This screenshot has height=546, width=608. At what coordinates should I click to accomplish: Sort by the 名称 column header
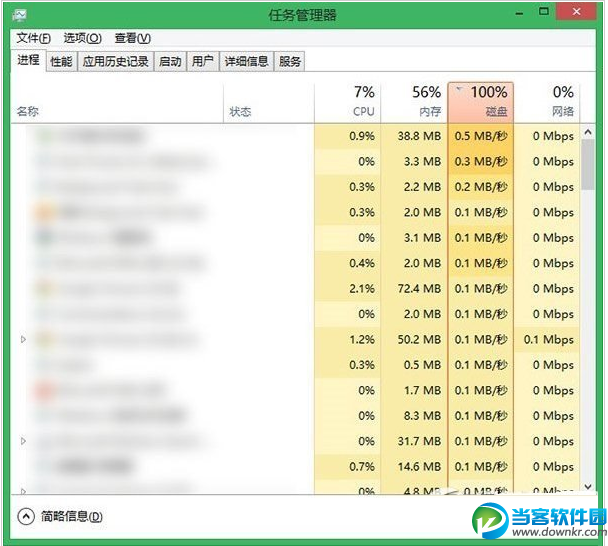coord(117,103)
